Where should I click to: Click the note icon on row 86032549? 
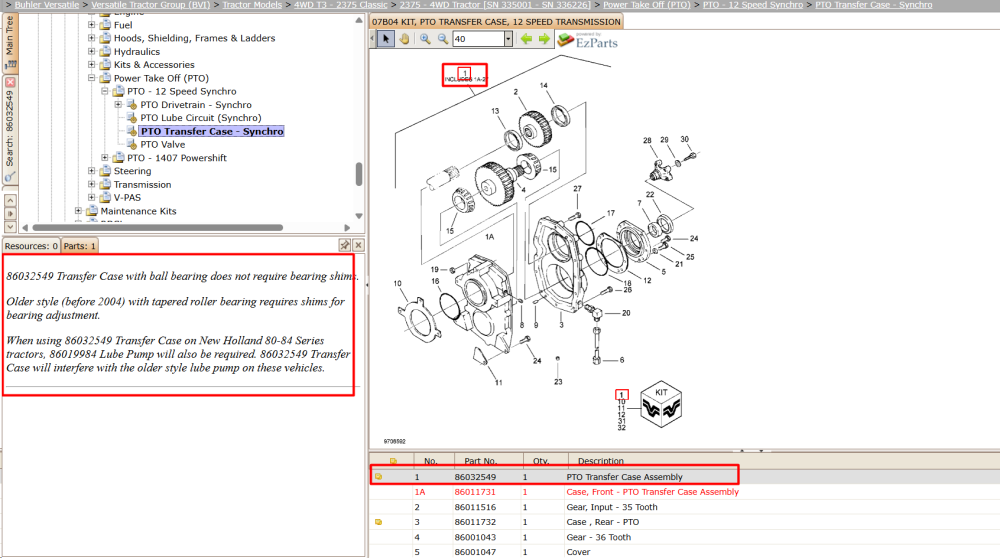(x=378, y=476)
